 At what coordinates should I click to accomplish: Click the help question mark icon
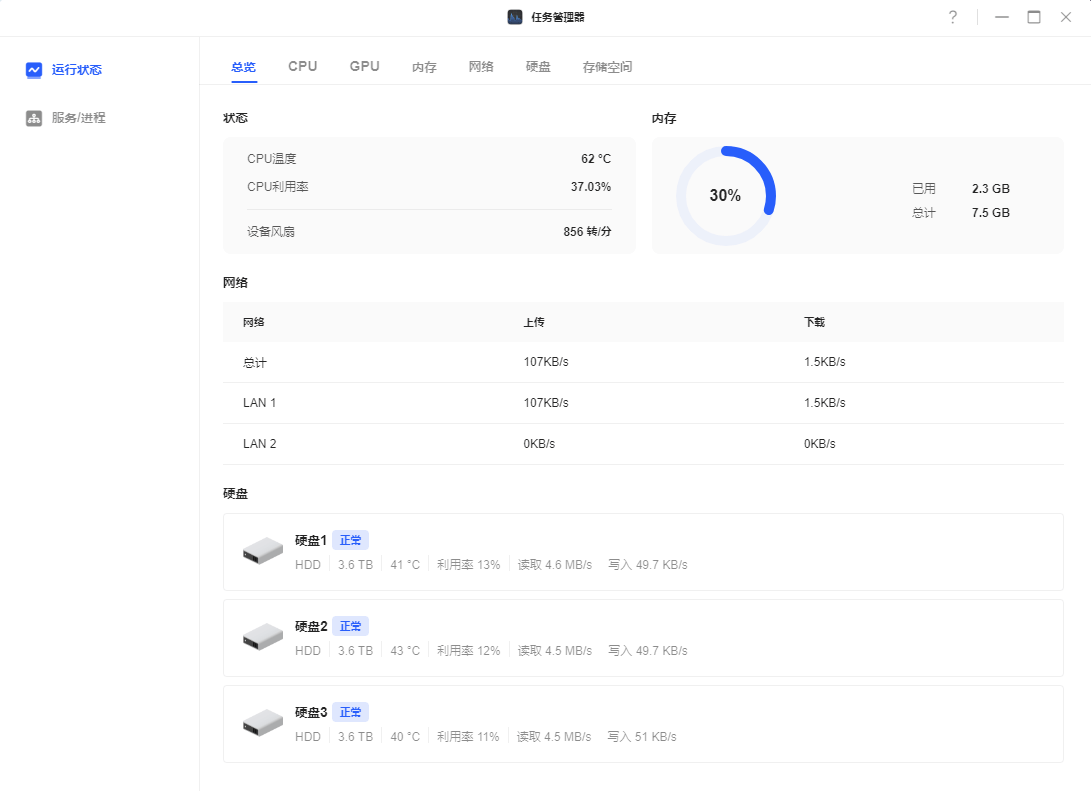pos(952,17)
